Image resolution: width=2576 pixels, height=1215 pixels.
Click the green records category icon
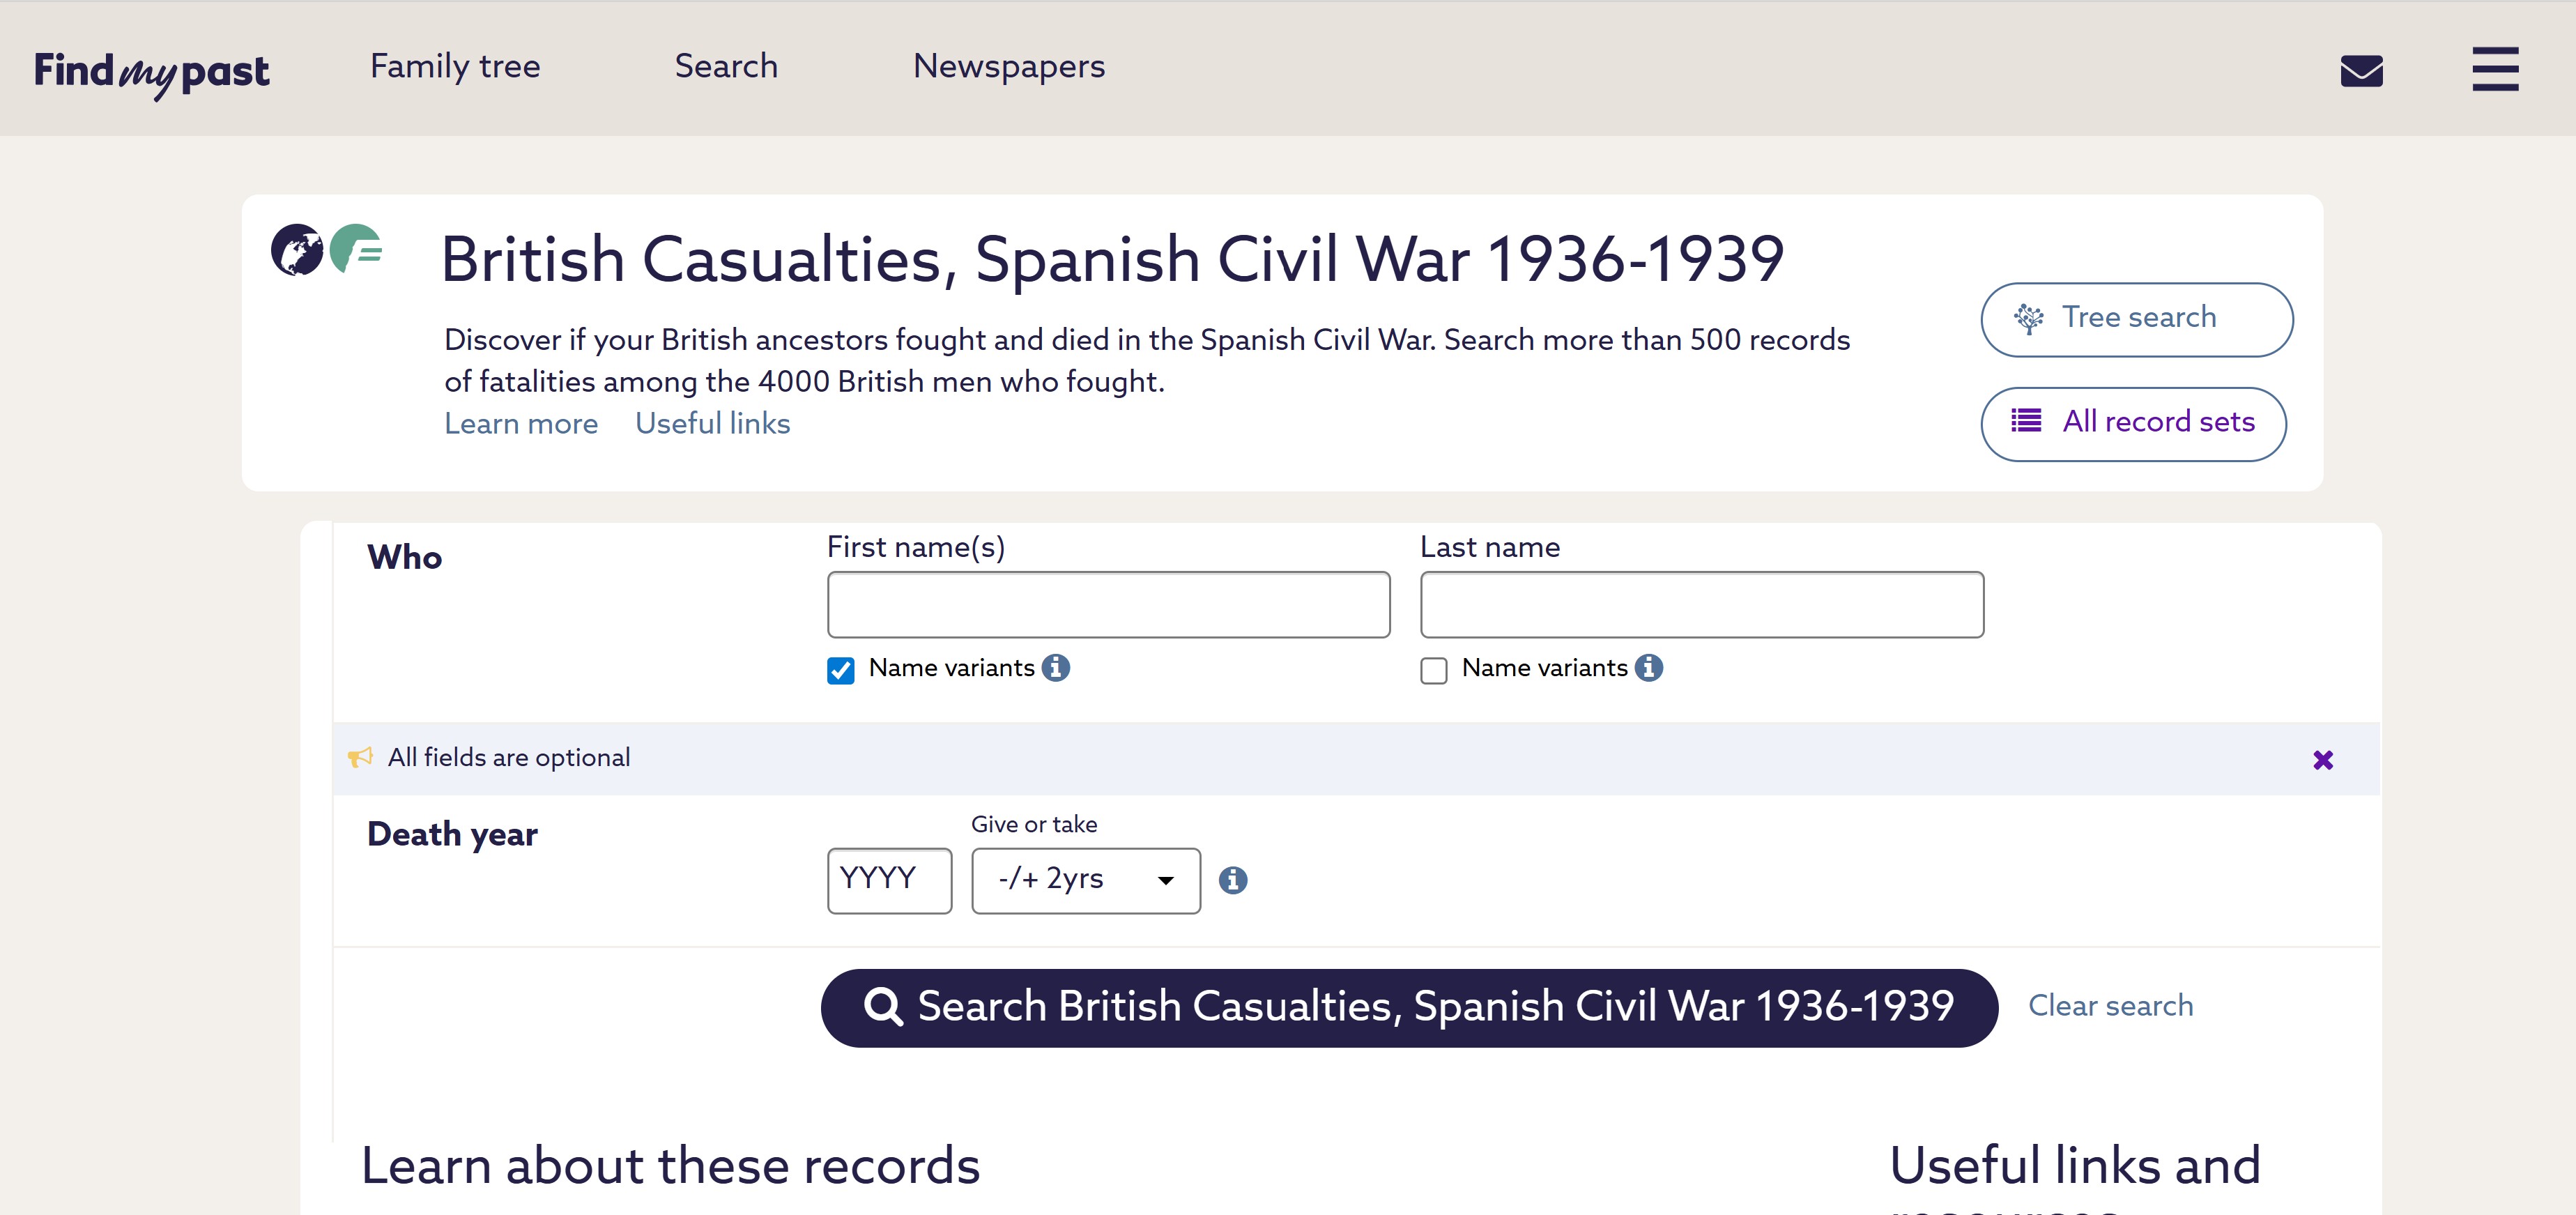tap(357, 249)
